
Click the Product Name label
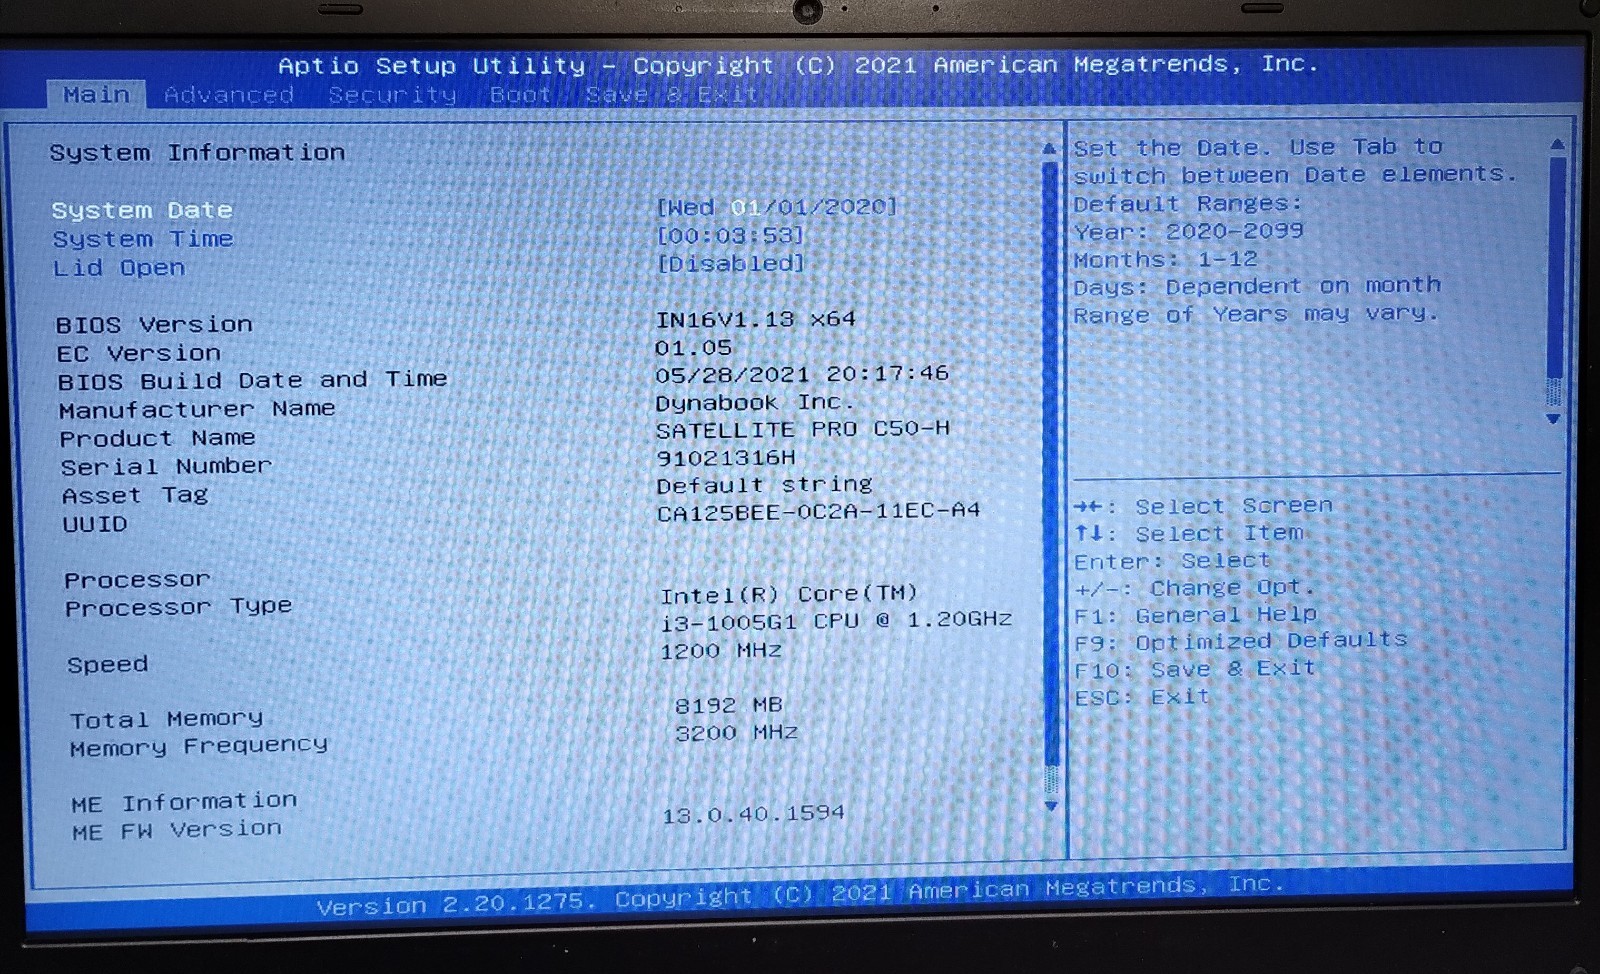point(157,439)
